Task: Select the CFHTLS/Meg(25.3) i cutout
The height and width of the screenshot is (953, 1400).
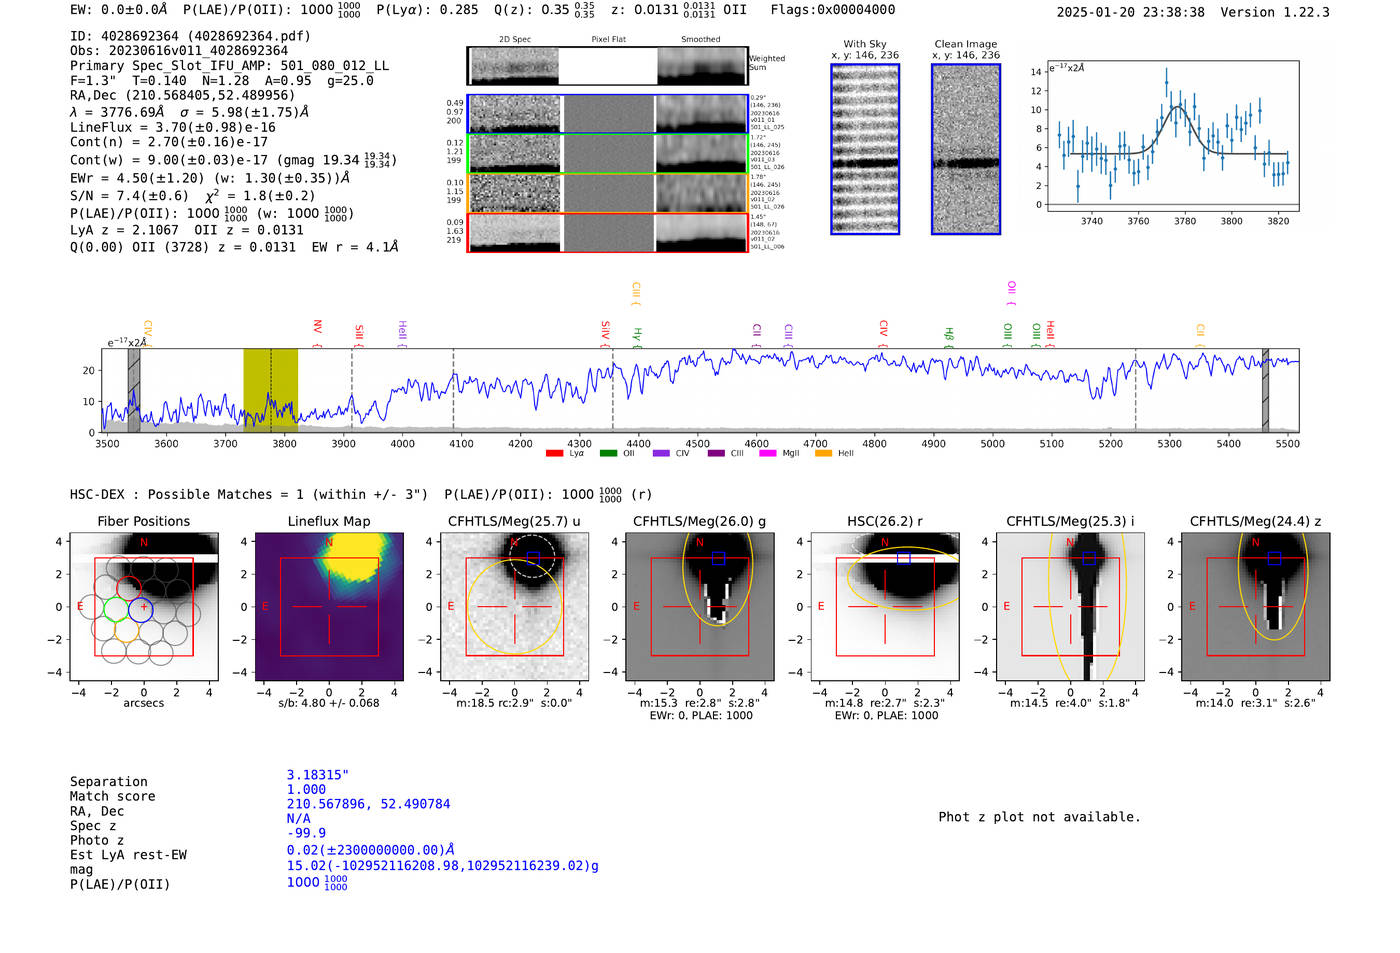Action: [x=1070, y=607]
